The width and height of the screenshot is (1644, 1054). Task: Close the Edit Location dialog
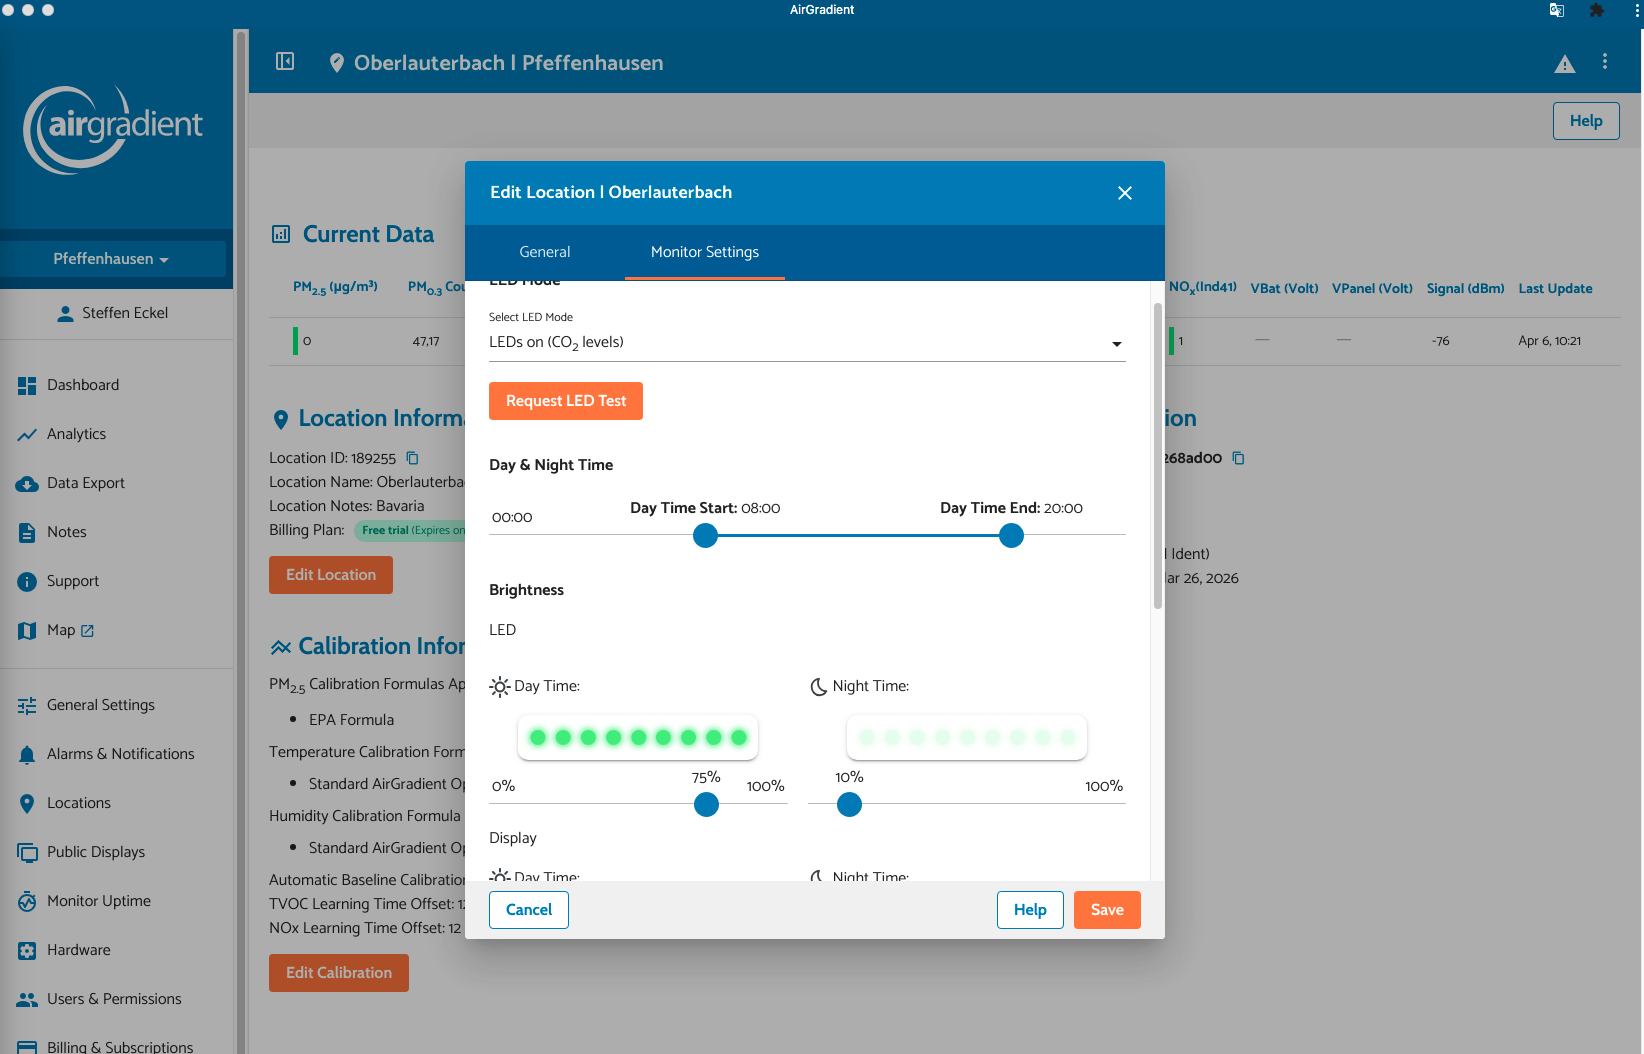[x=1125, y=193]
